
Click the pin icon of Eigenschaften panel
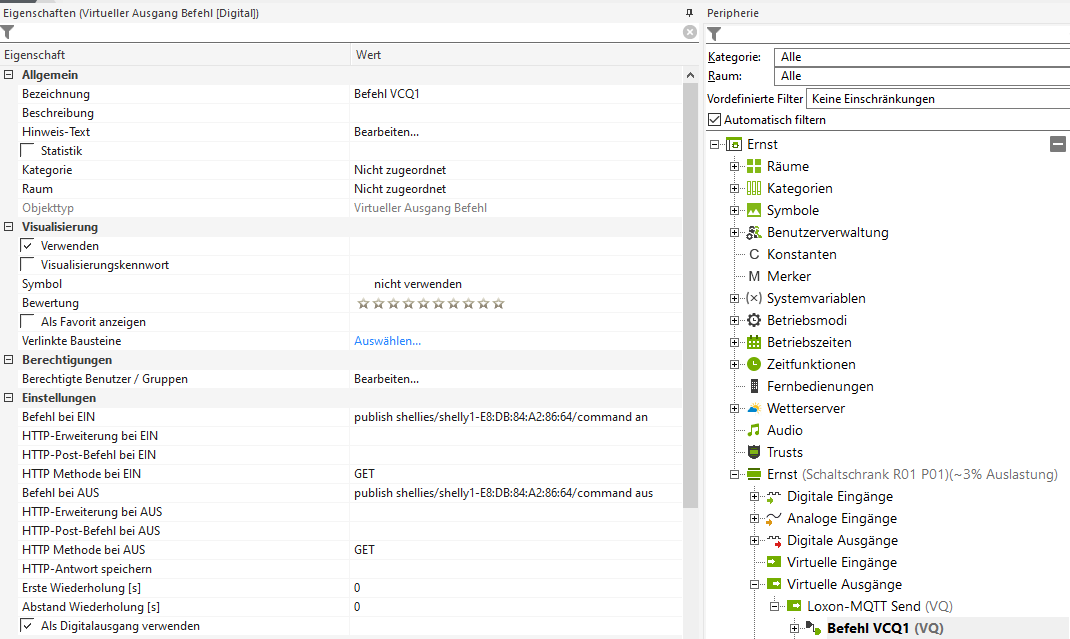click(x=689, y=12)
